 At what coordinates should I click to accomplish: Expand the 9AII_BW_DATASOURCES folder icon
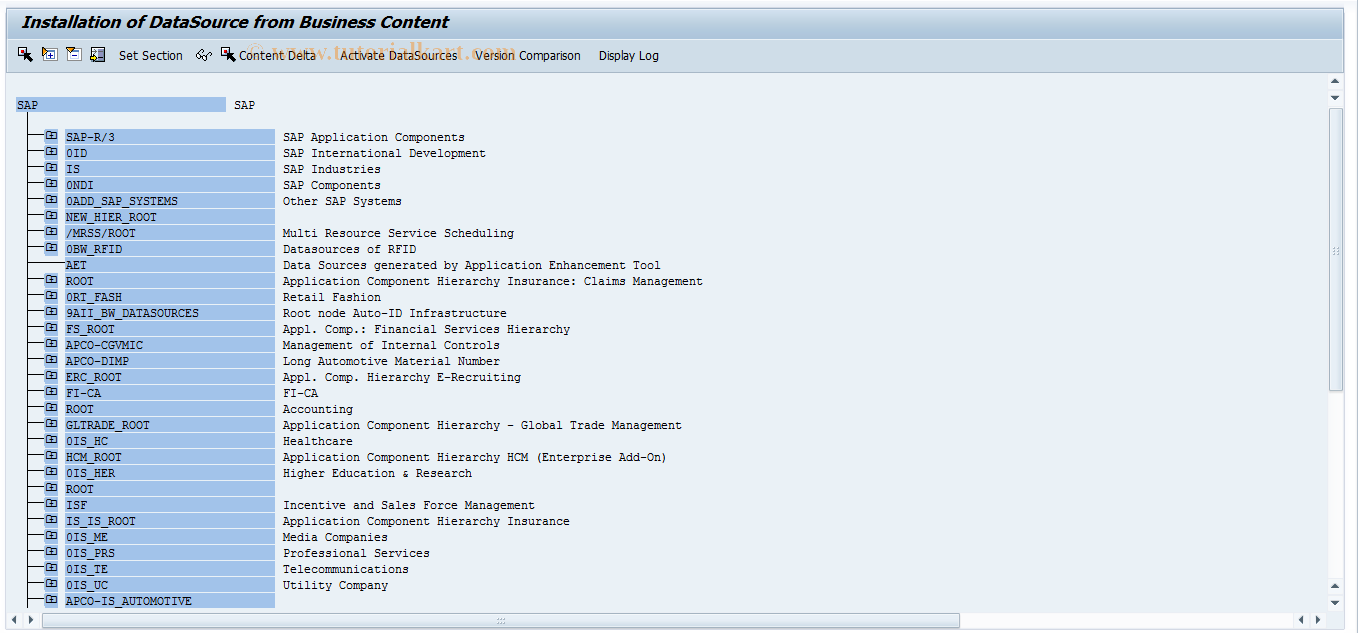point(51,312)
